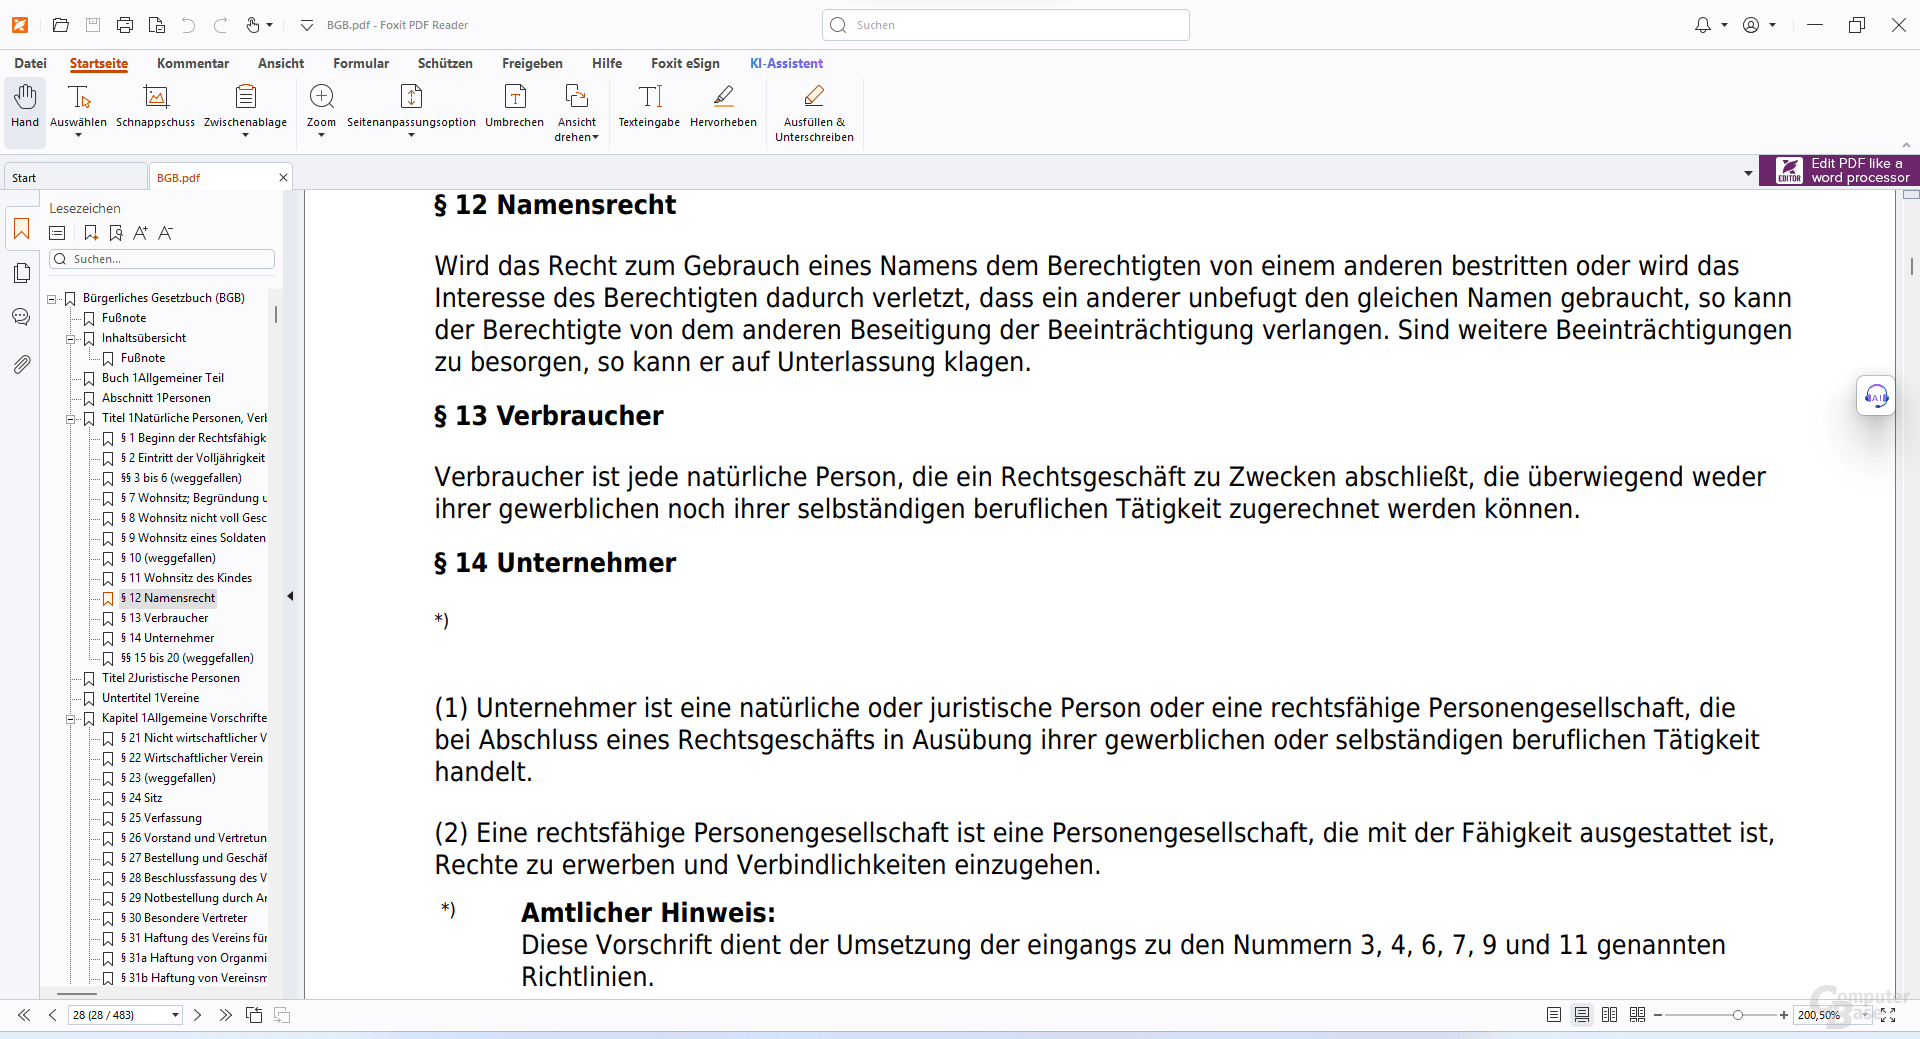Collapse the bookmark navigation panel arrow
Image resolution: width=1920 pixels, height=1039 pixels.
290,596
